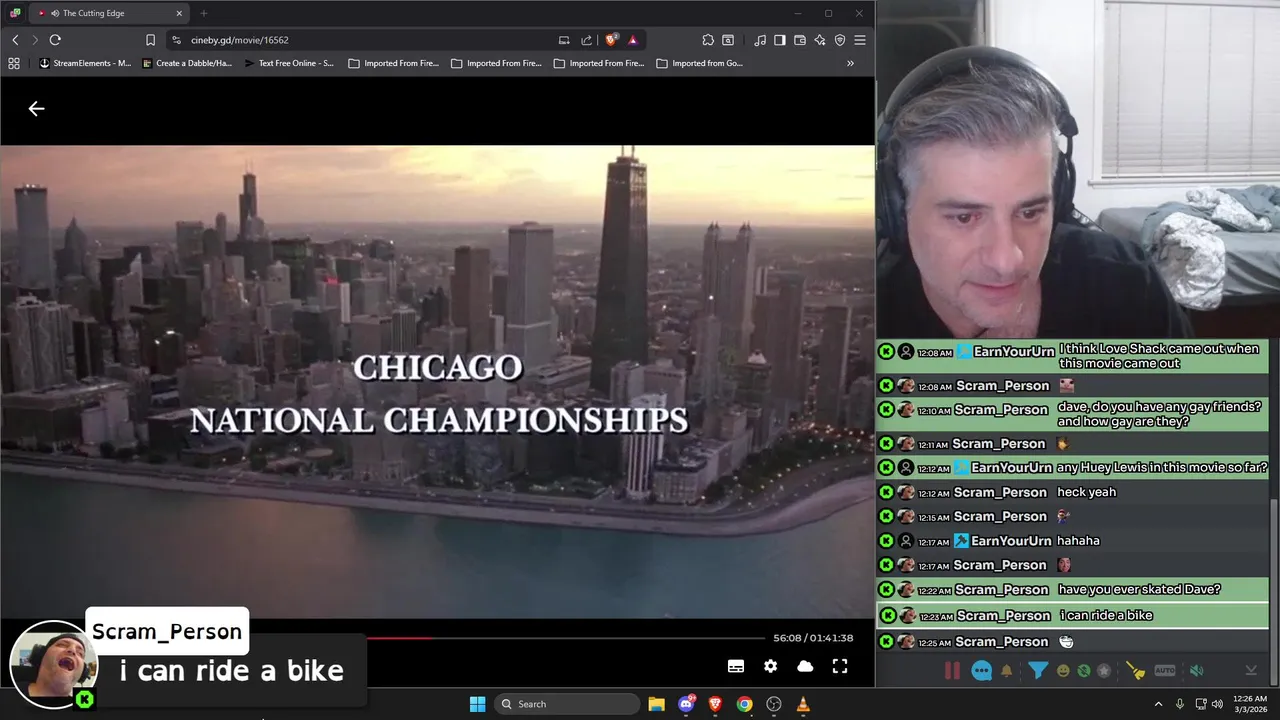Mute the tab via speaker icon on The Cutting Edge tab
Screen dimensions: 1280x720
pos(55,13)
